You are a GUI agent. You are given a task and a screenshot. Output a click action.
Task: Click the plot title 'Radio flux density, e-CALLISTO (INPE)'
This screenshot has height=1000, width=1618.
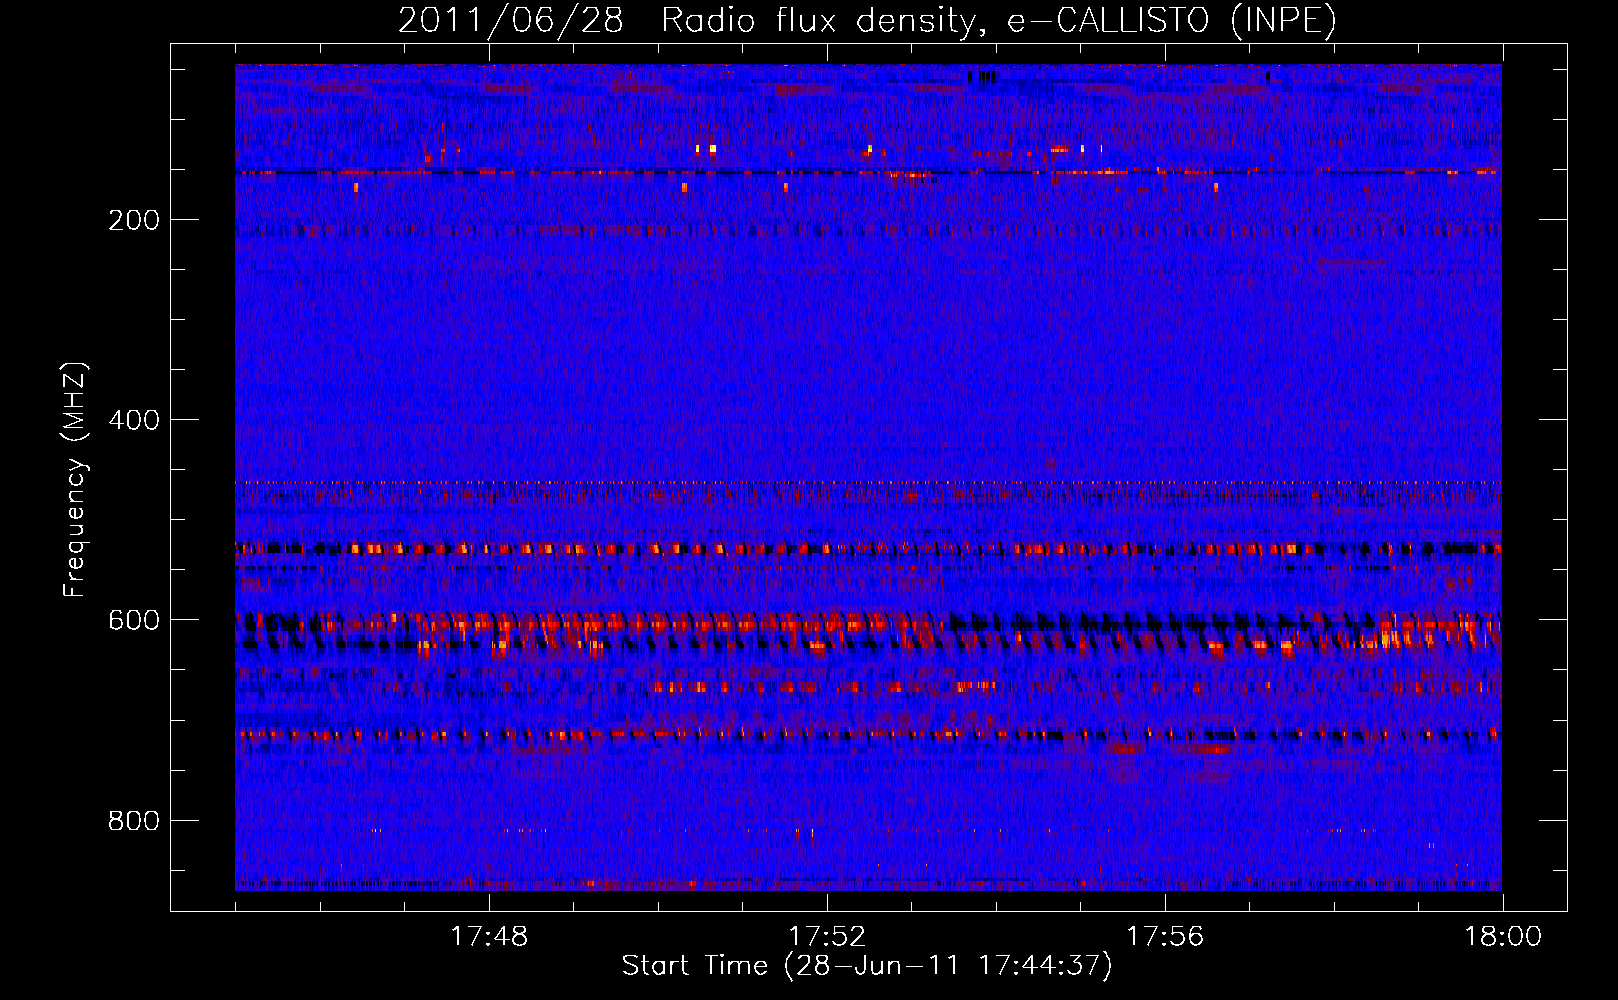pos(998,21)
